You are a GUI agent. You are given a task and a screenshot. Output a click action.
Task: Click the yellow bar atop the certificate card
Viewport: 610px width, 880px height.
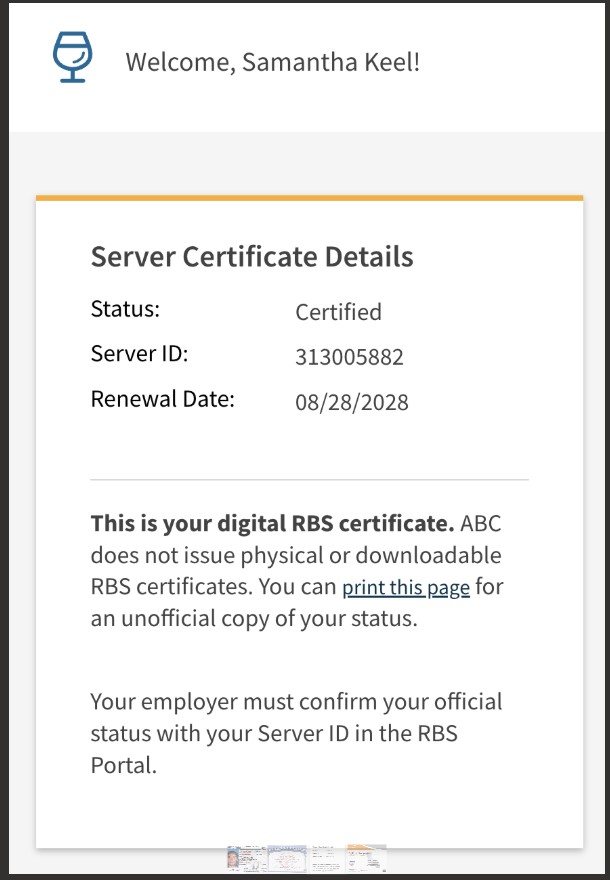tap(309, 198)
